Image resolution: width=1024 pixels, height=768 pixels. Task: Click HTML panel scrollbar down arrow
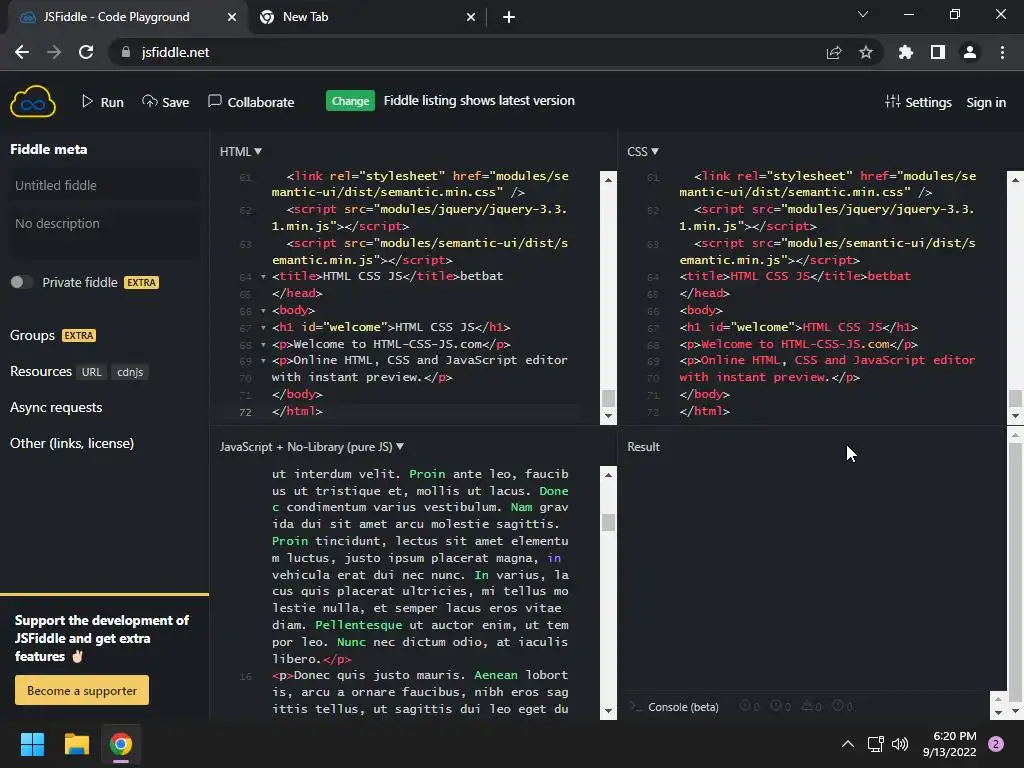608,416
